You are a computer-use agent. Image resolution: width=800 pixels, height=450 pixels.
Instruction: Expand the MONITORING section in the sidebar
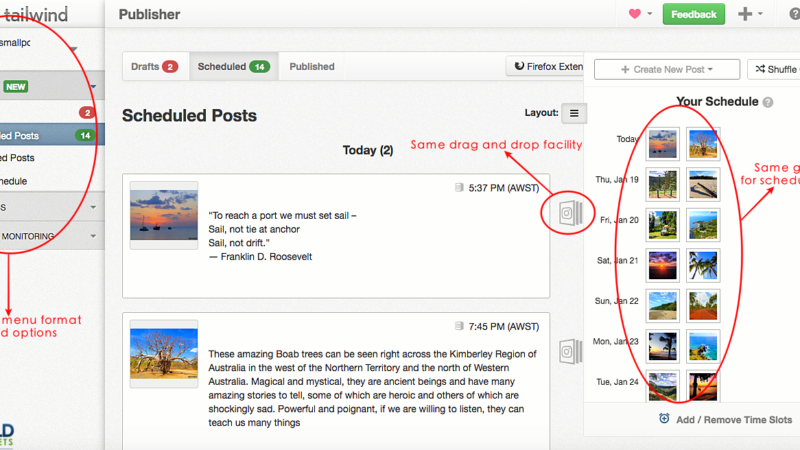[93, 236]
